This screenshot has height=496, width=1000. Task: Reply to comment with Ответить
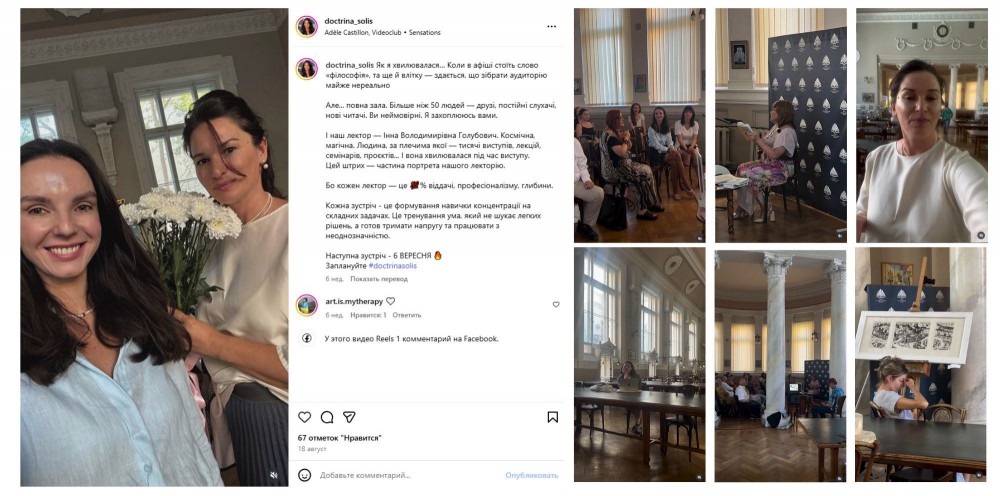tap(407, 315)
